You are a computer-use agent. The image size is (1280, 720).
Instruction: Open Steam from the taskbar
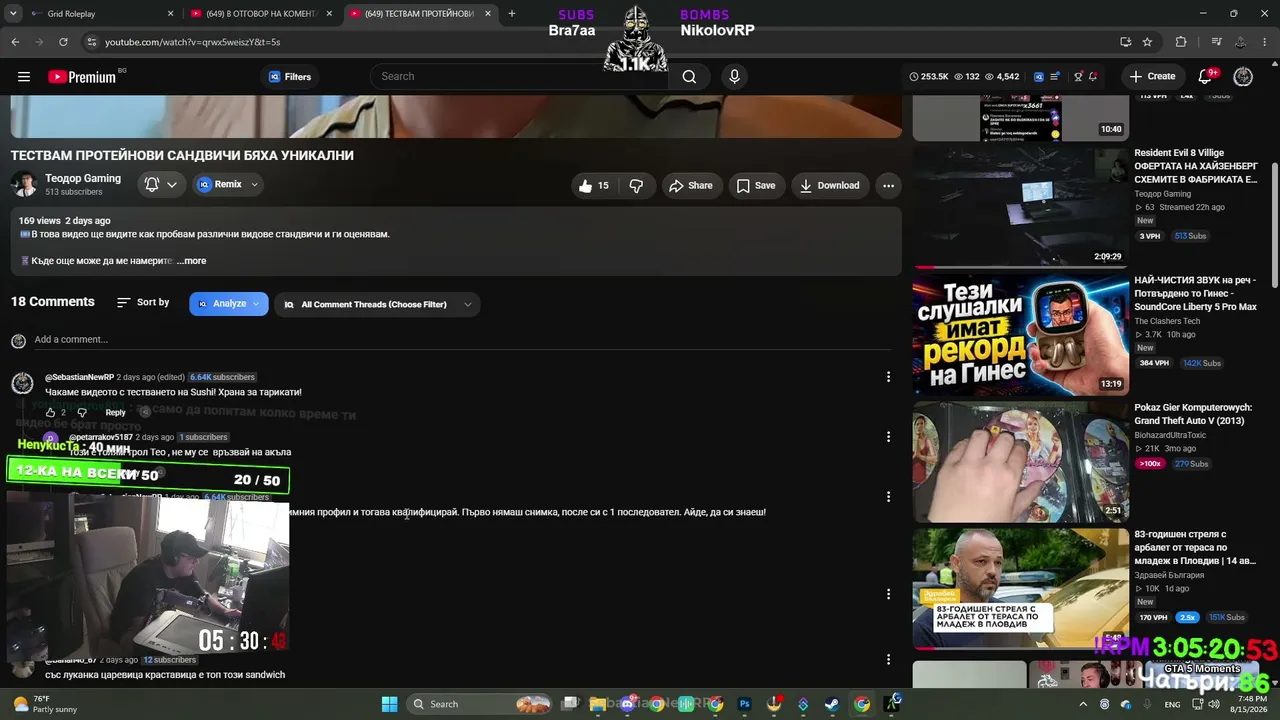point(832,704)
